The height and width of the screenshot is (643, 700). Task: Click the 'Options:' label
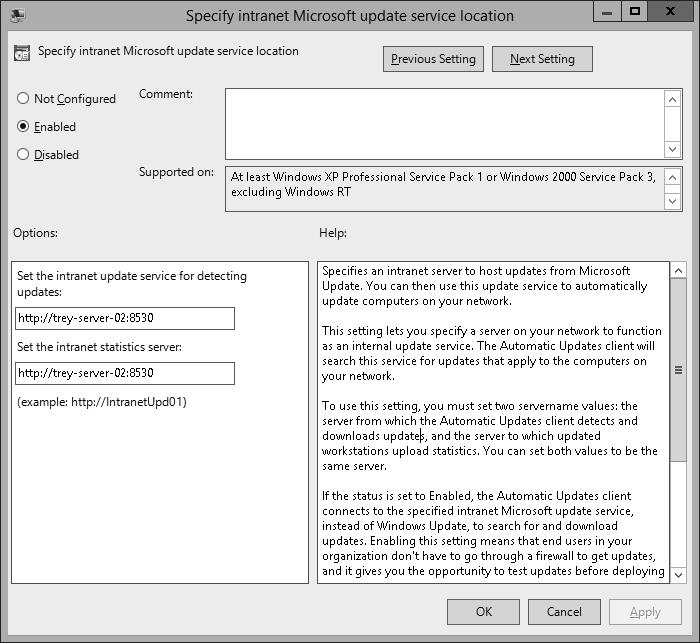coord(35,233)
